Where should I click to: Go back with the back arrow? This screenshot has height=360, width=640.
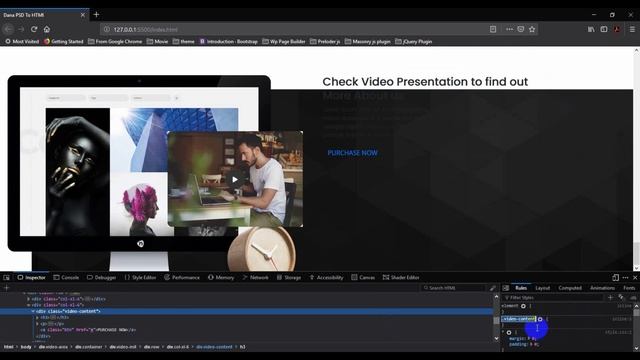click(x=9, y=29)
